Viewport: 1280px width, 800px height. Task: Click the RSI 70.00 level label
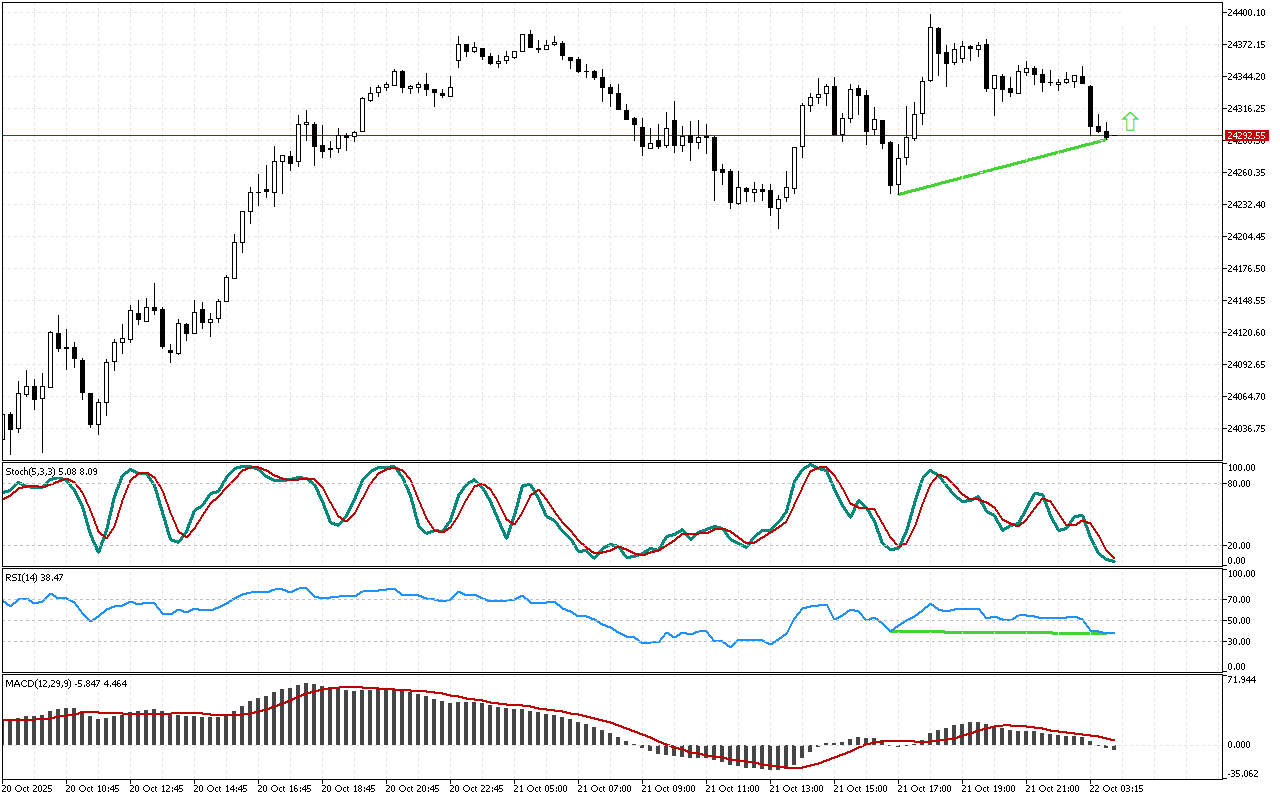coord(1240,600)
